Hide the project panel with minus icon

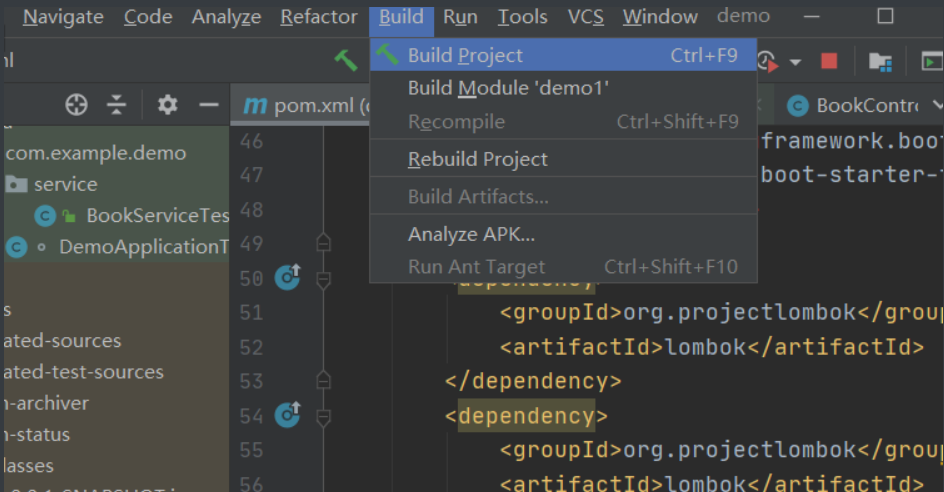pos(208,105)
